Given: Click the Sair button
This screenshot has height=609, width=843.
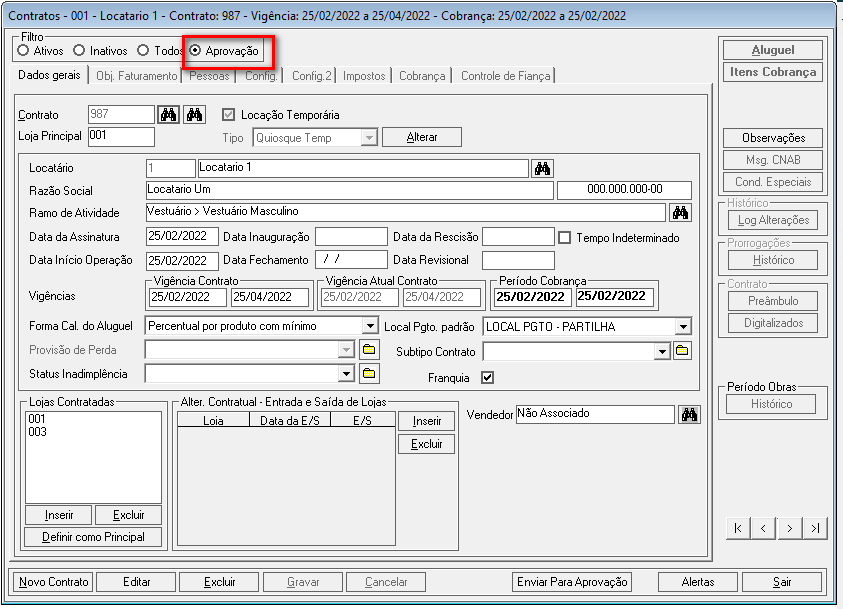Looking at the screenshot, I should click(782, 582).
